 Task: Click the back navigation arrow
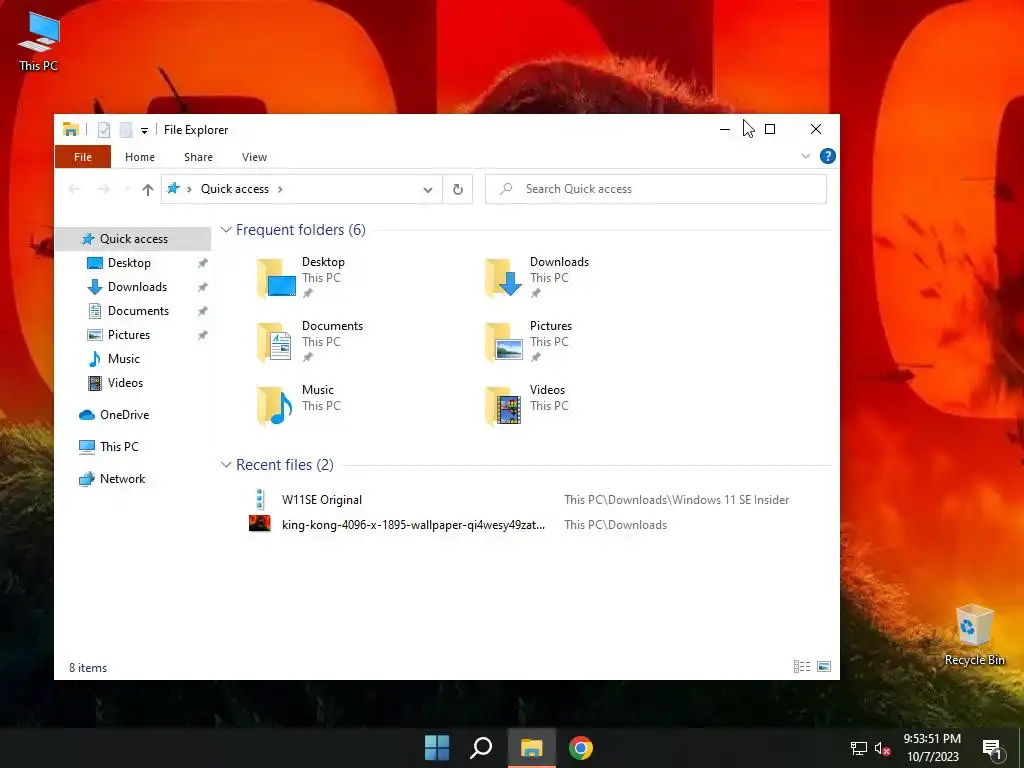(74, 189)
